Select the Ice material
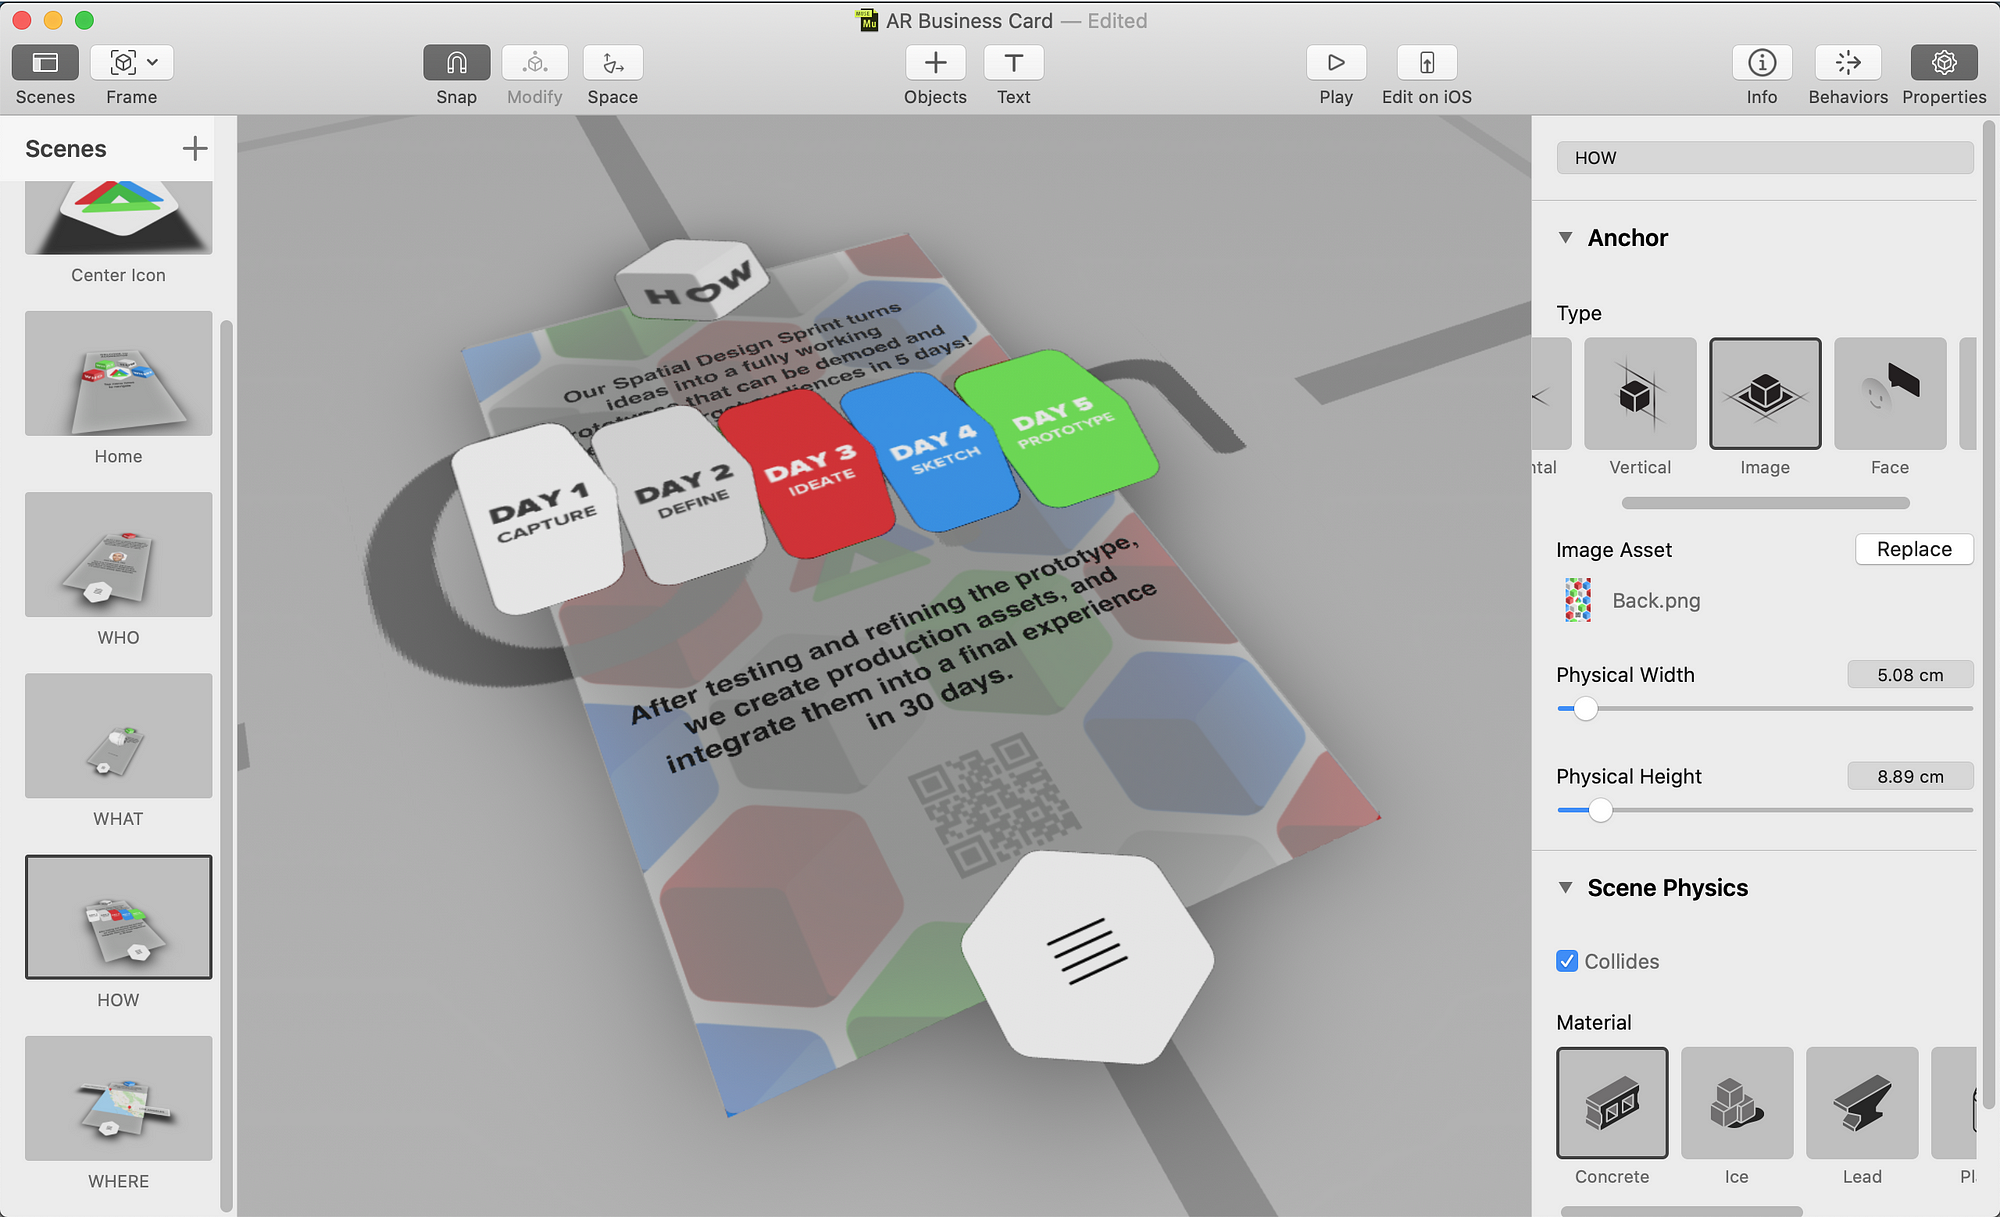This screenshot has height=1217, width=2000. point(1737,1103)
